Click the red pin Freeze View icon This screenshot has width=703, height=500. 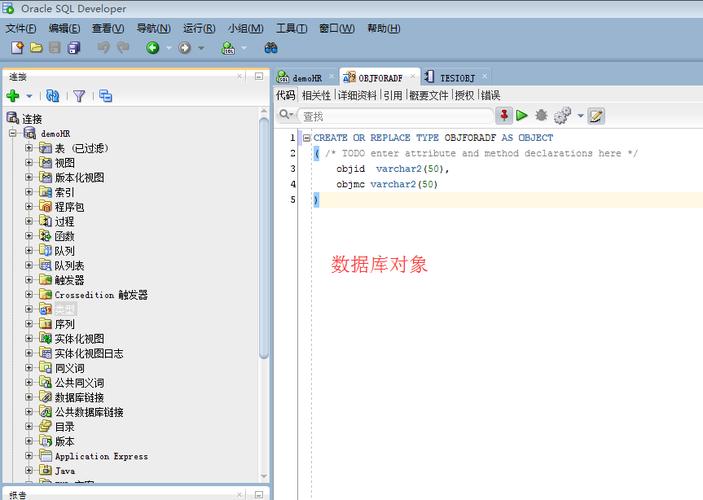click(x=504, y=115)
